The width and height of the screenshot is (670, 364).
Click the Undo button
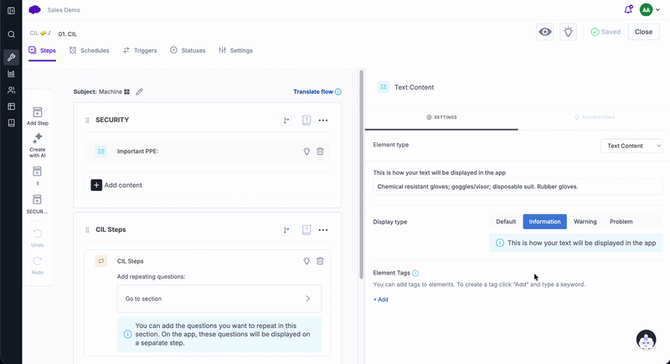(x=38, y=238)
